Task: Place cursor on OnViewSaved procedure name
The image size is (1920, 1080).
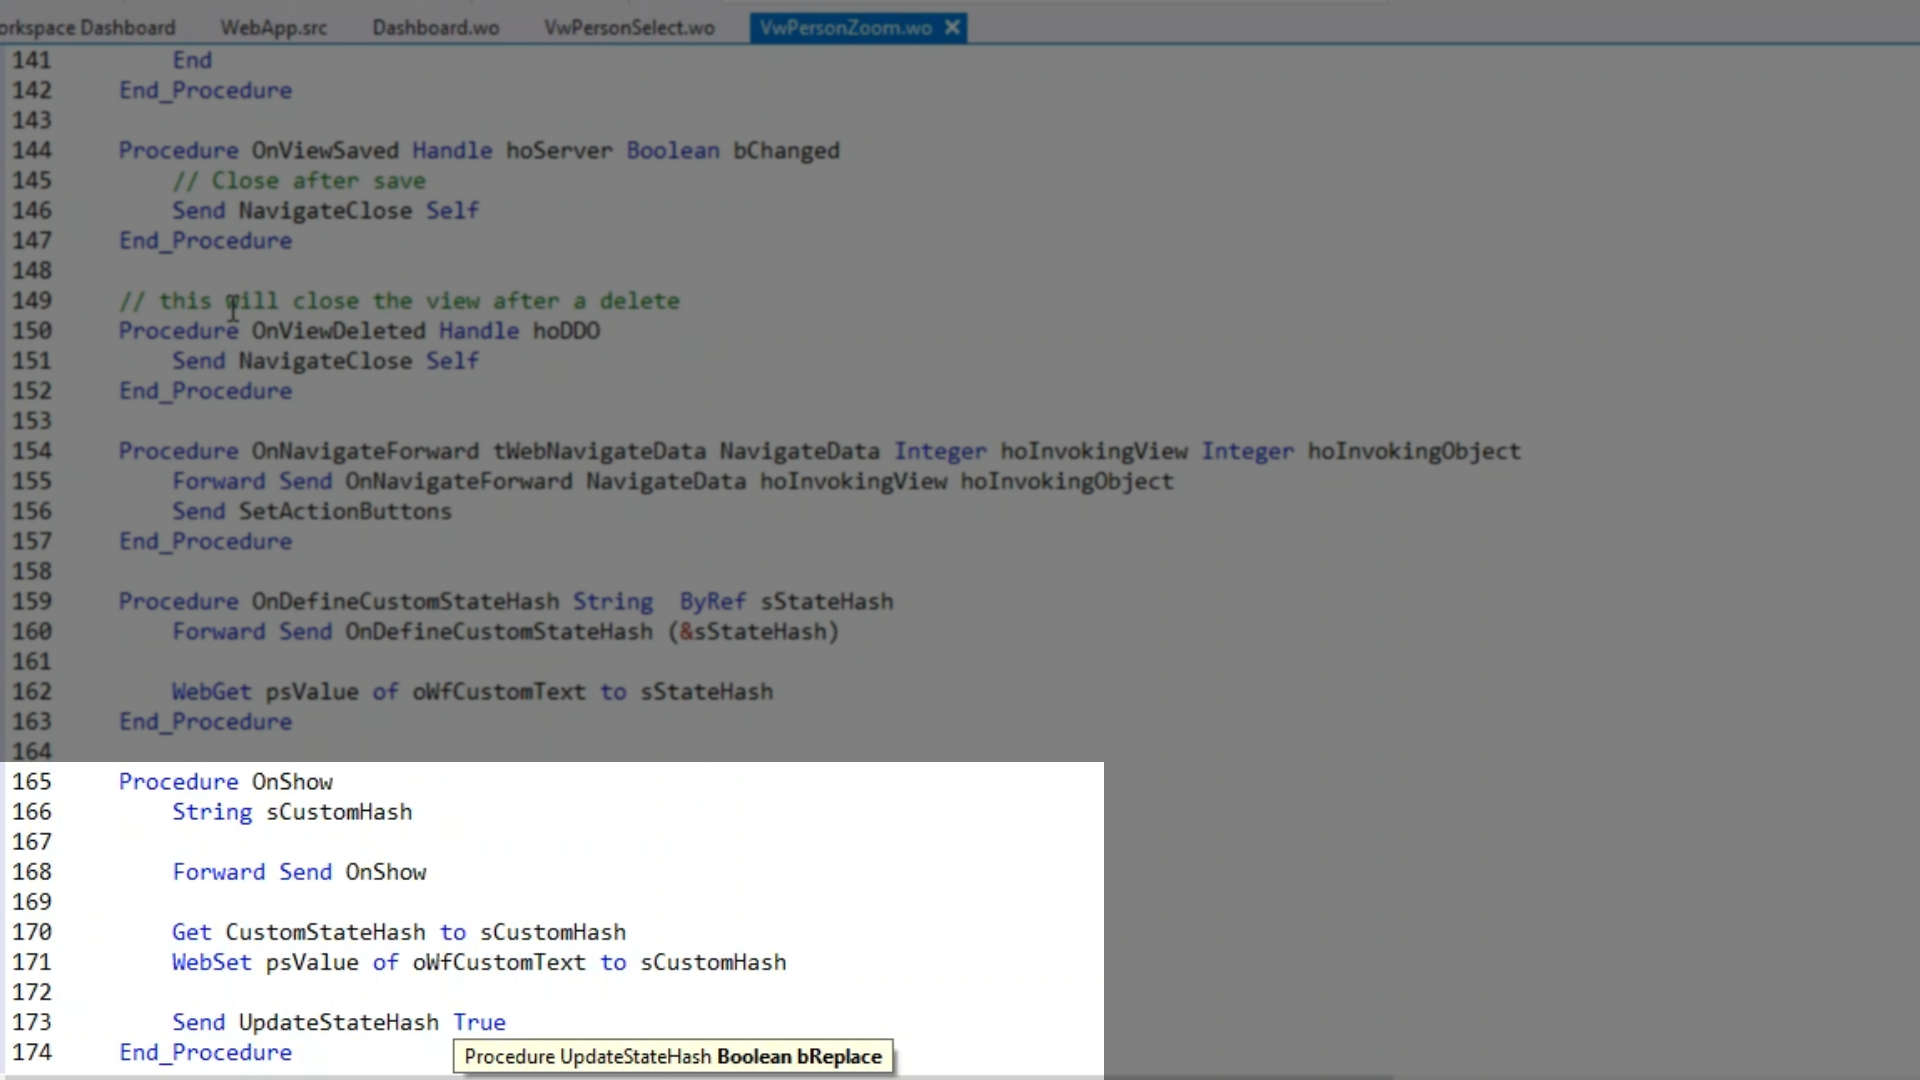Action: click(x=325, y=151)
